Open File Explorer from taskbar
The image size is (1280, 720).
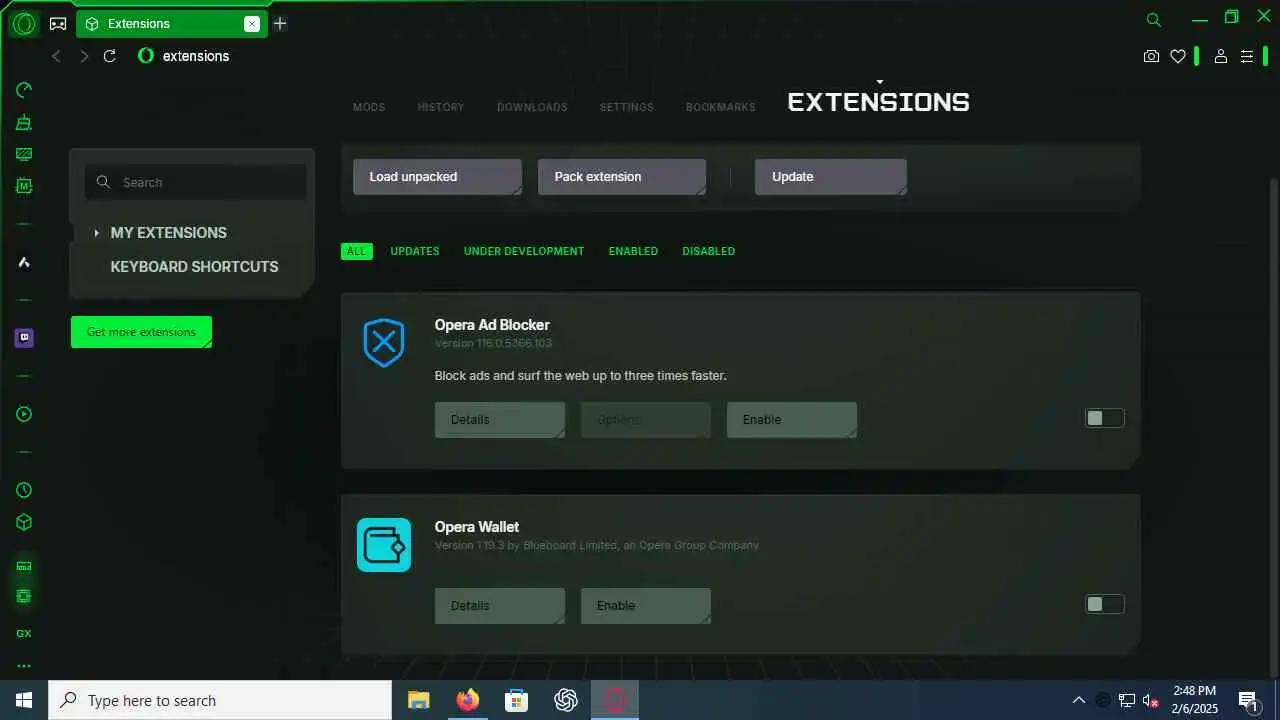tap(418, 700)
